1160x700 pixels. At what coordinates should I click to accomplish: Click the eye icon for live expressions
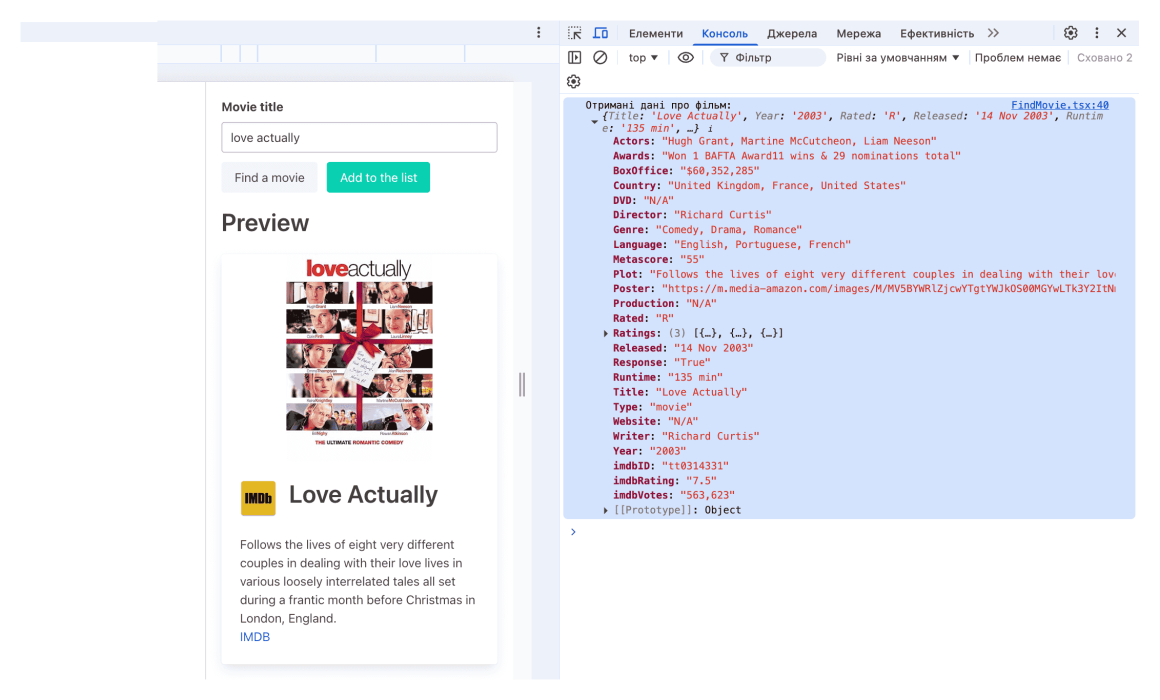point(685,58)
